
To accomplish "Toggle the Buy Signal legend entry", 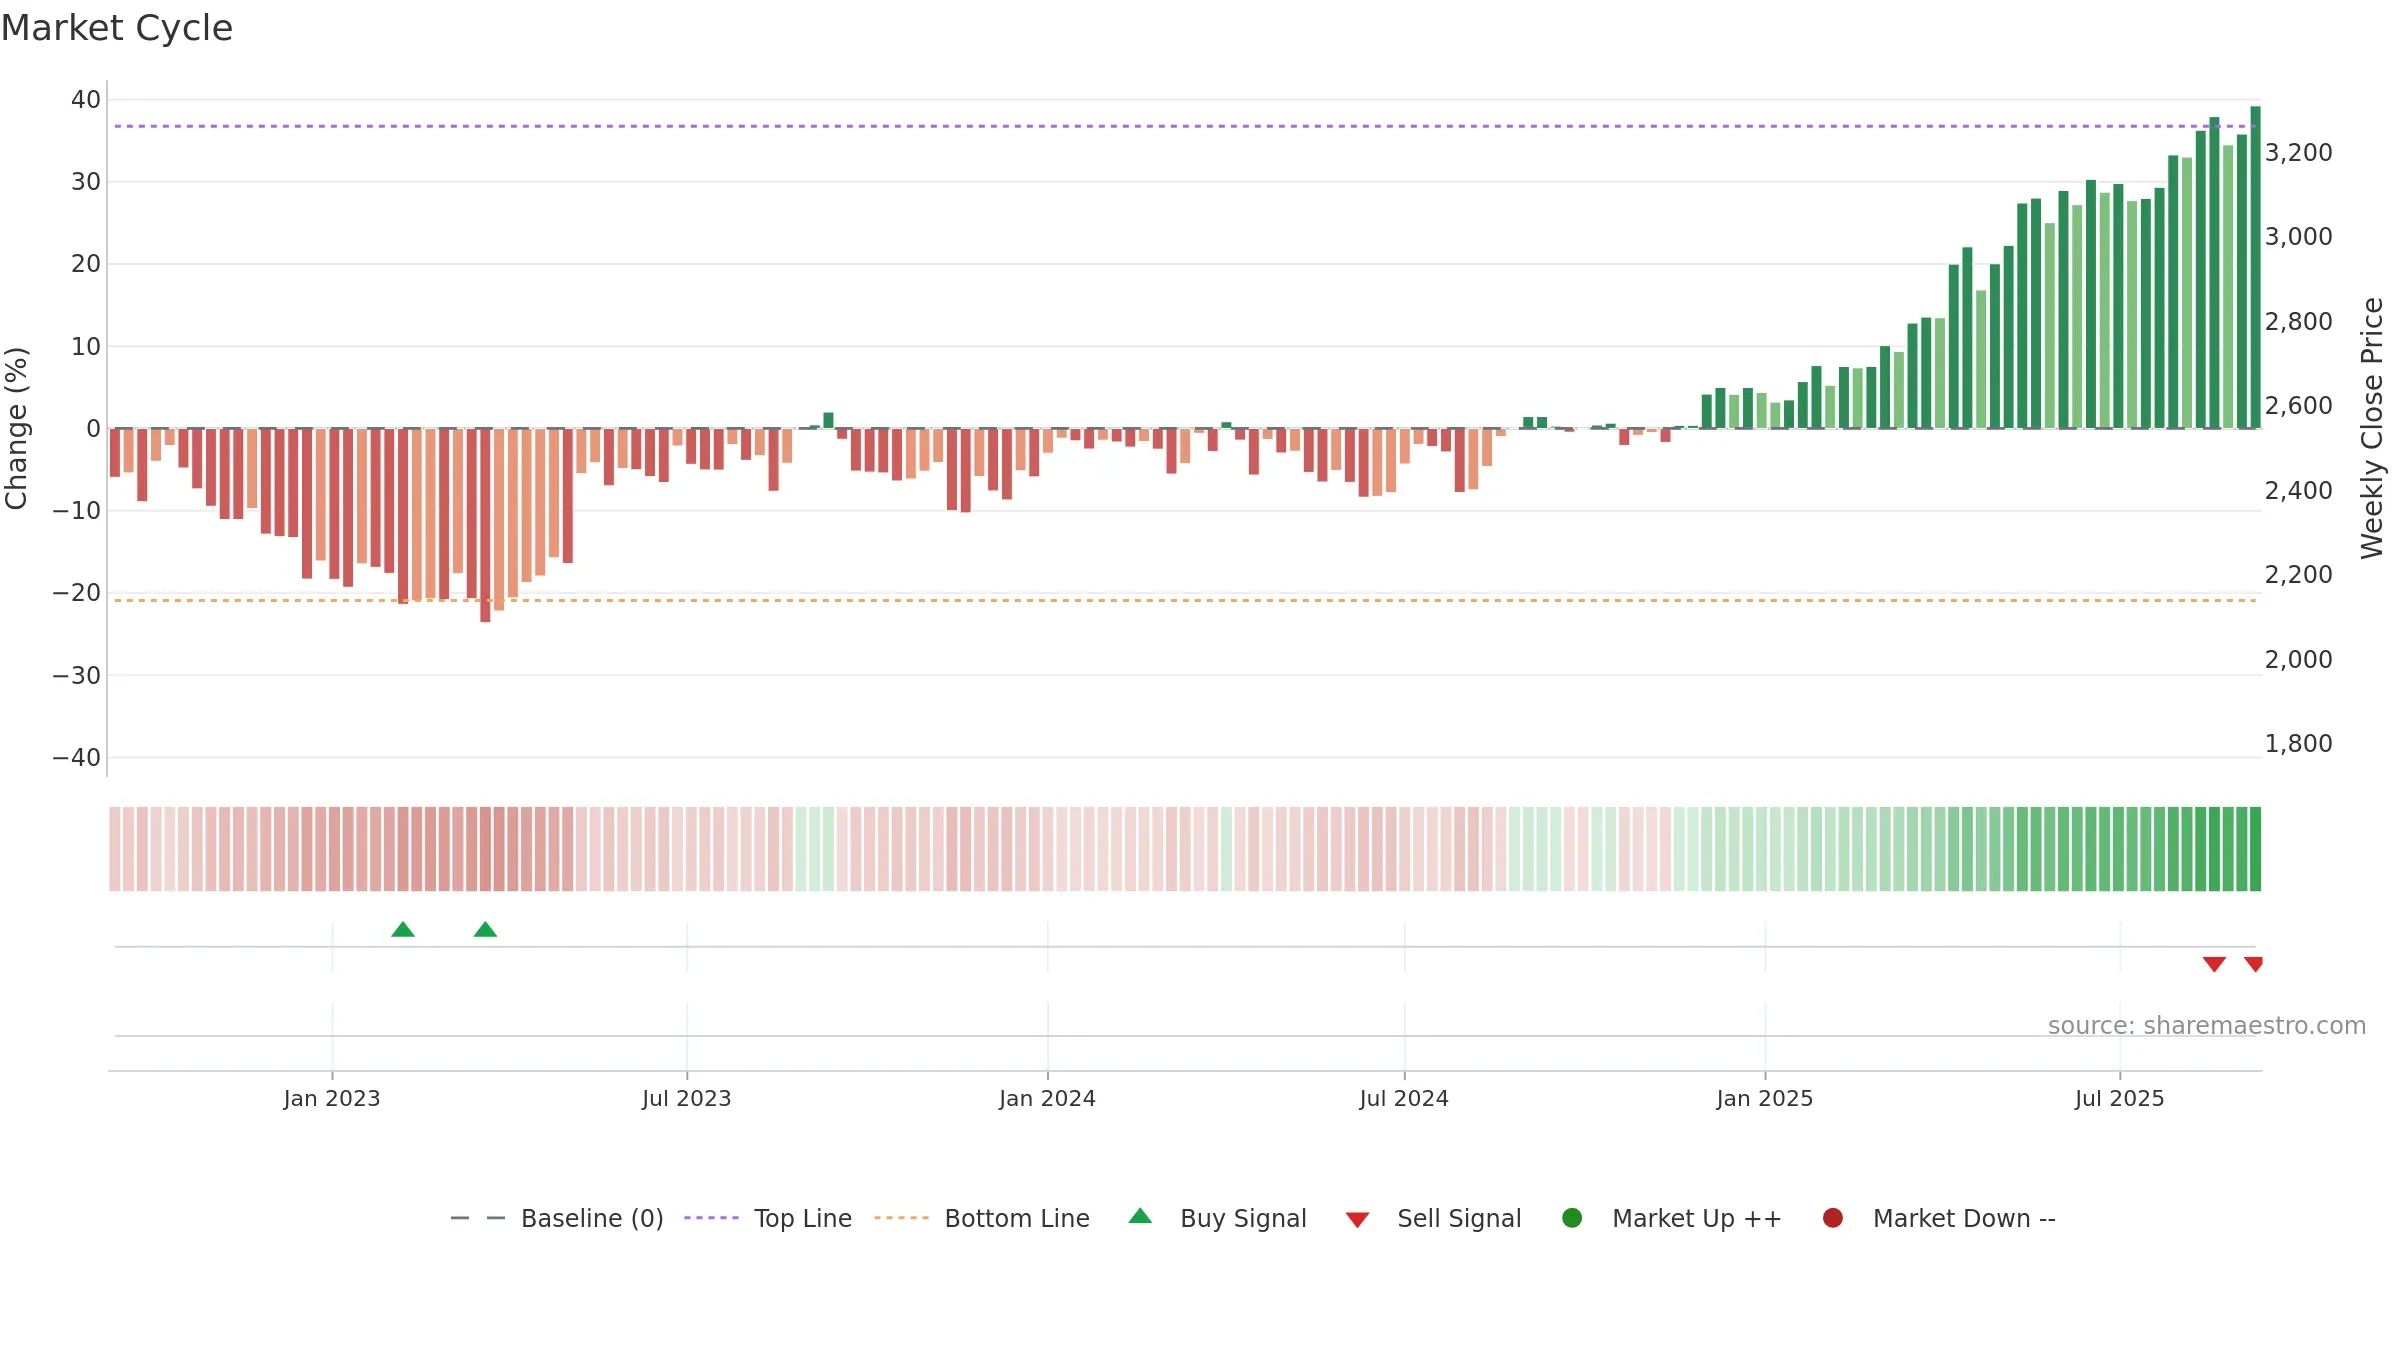I will point(1217,1218).
